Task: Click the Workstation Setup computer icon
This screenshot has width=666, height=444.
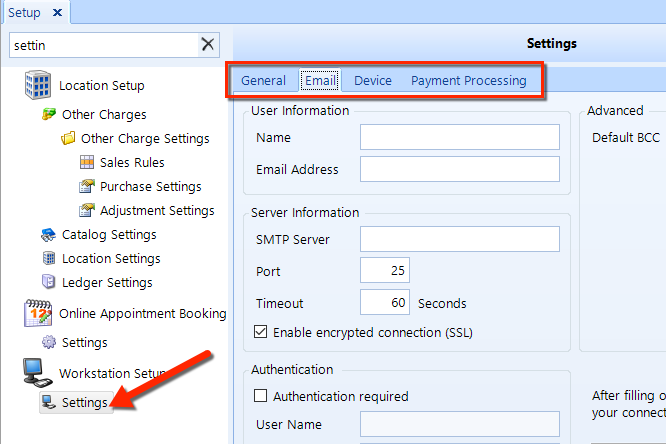Action: (x=38, y=375)
